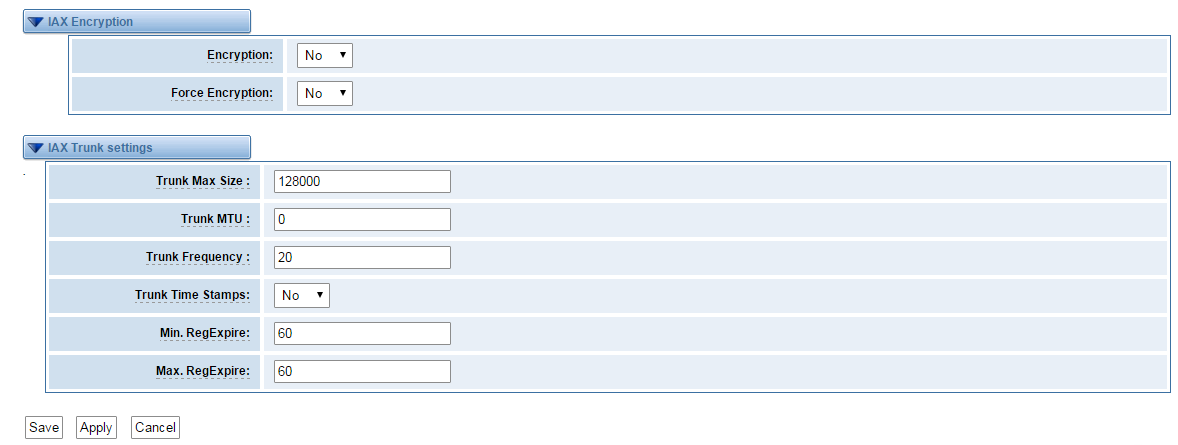Click the Trunk Max Size field
Image resolution: width=1178 pixels, height=445 pixels.
coord(362,181)
